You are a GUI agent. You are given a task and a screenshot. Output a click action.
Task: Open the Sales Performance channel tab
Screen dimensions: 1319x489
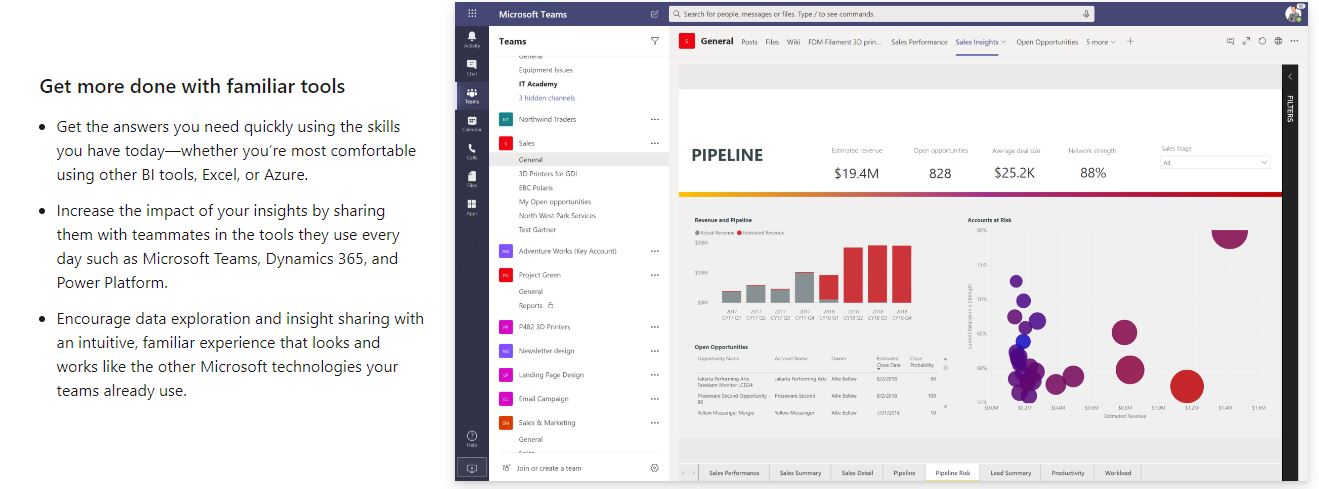[x=919, y=42]
